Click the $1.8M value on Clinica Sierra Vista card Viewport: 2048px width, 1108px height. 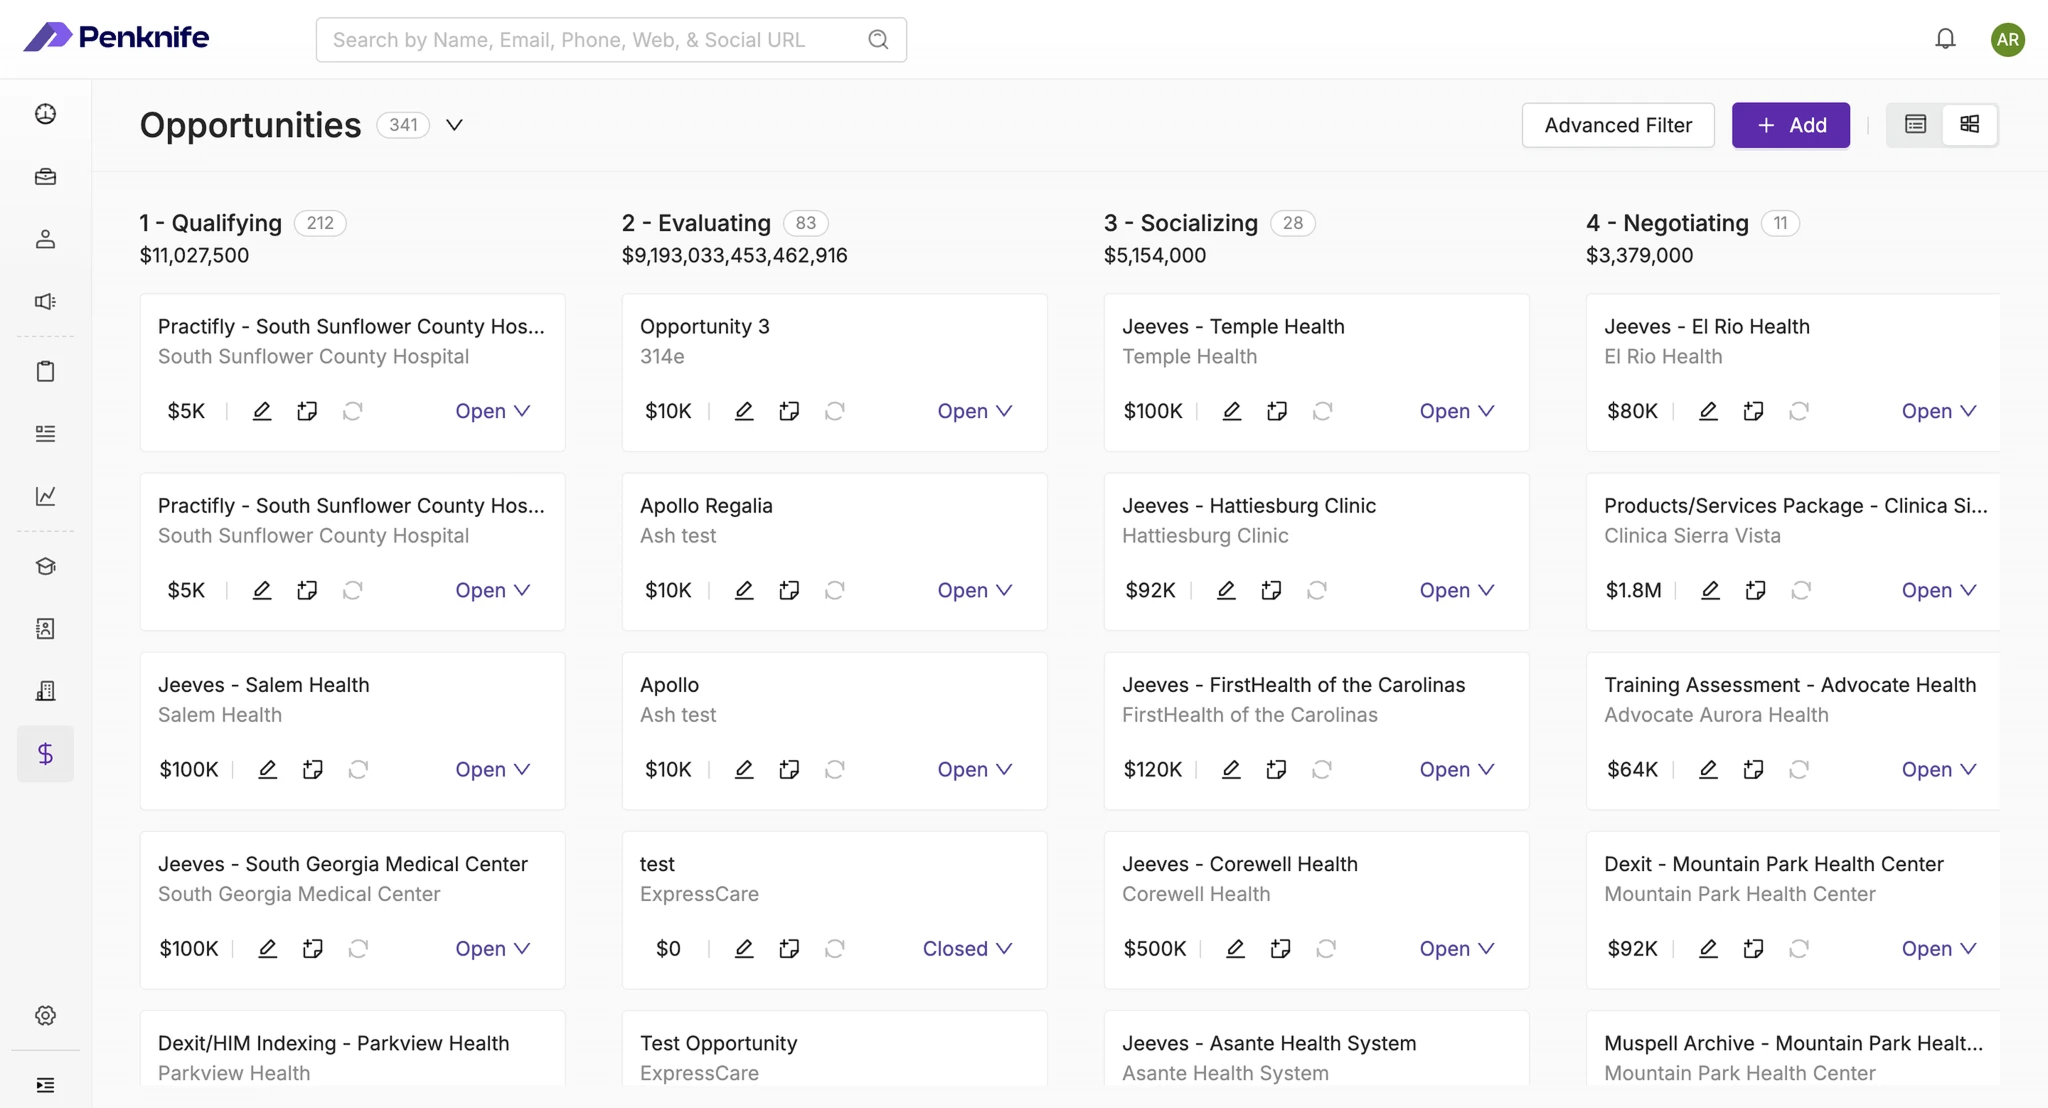(x=1633, y=590)
